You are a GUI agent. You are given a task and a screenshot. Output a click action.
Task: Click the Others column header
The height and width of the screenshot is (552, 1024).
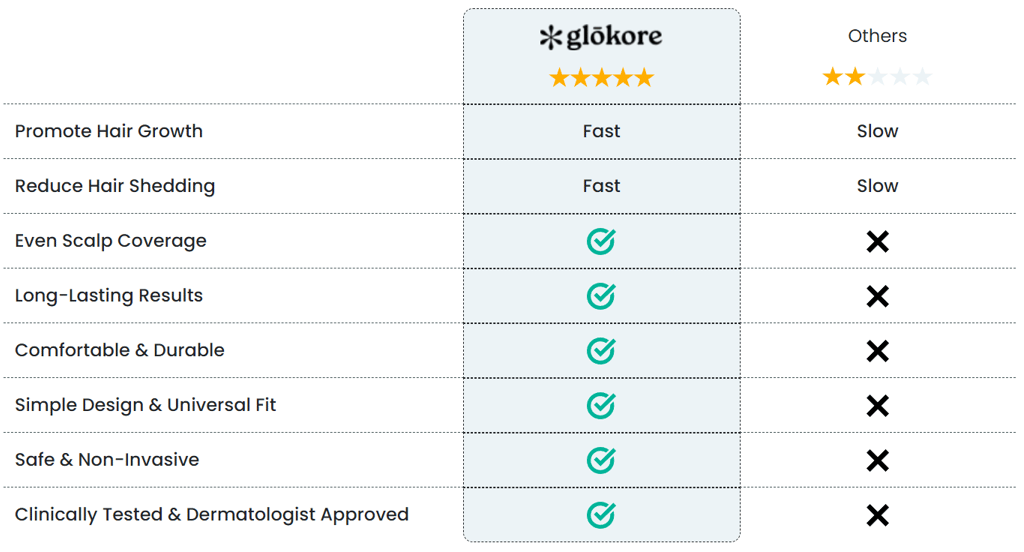click(877, 36)
